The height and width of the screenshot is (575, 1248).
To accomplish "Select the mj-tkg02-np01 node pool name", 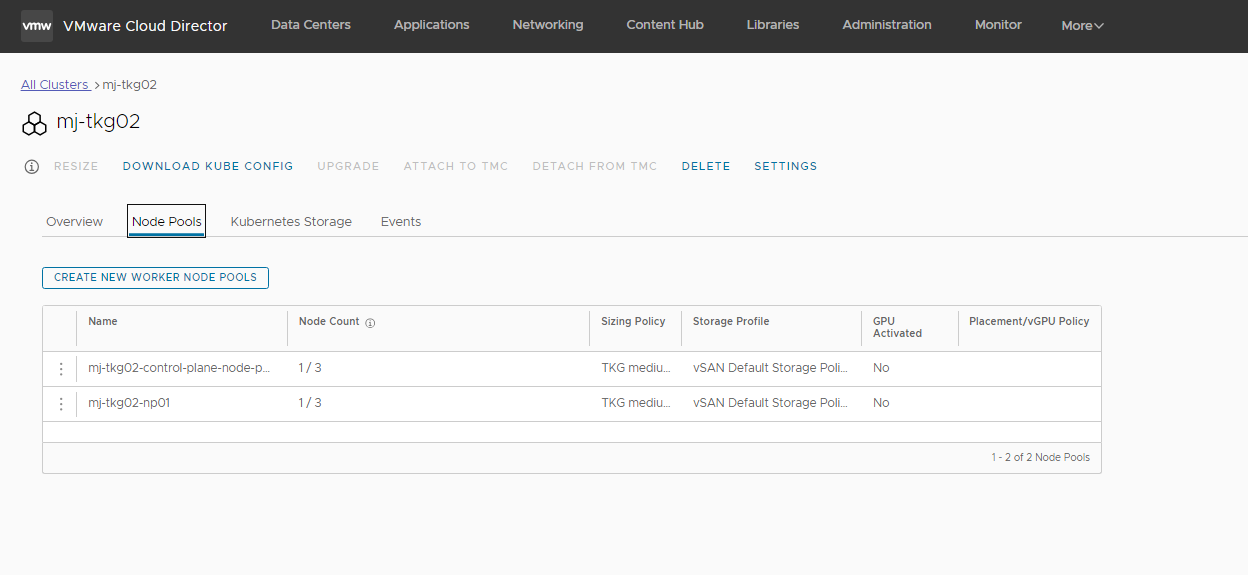I will (x=129, y=403).
